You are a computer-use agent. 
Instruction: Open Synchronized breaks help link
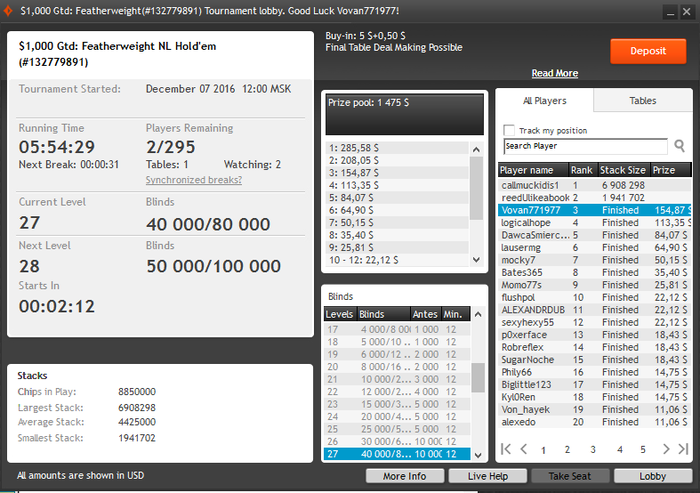click(194, 180)
